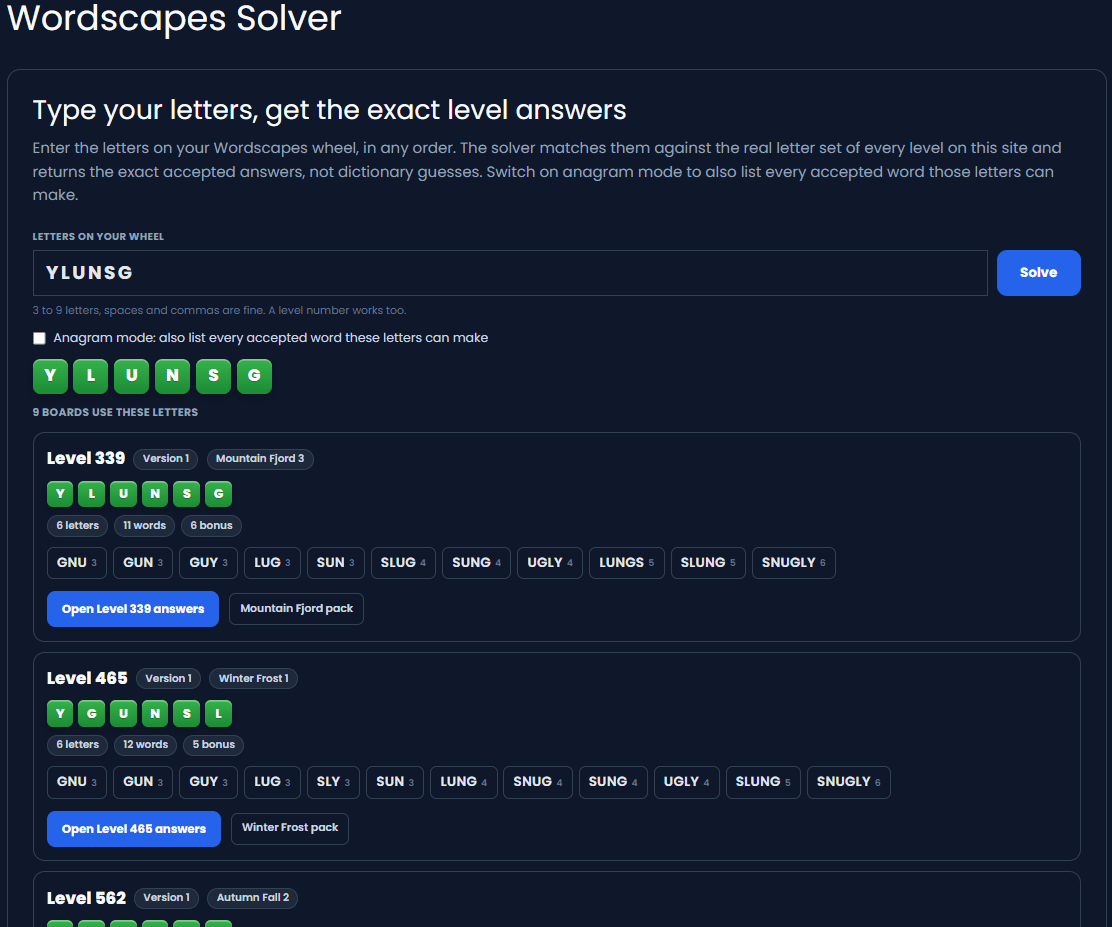Select the G tile below the input
Viewport: 1112px width, 927px height.
pyautogui.click(x=254, y=376)
